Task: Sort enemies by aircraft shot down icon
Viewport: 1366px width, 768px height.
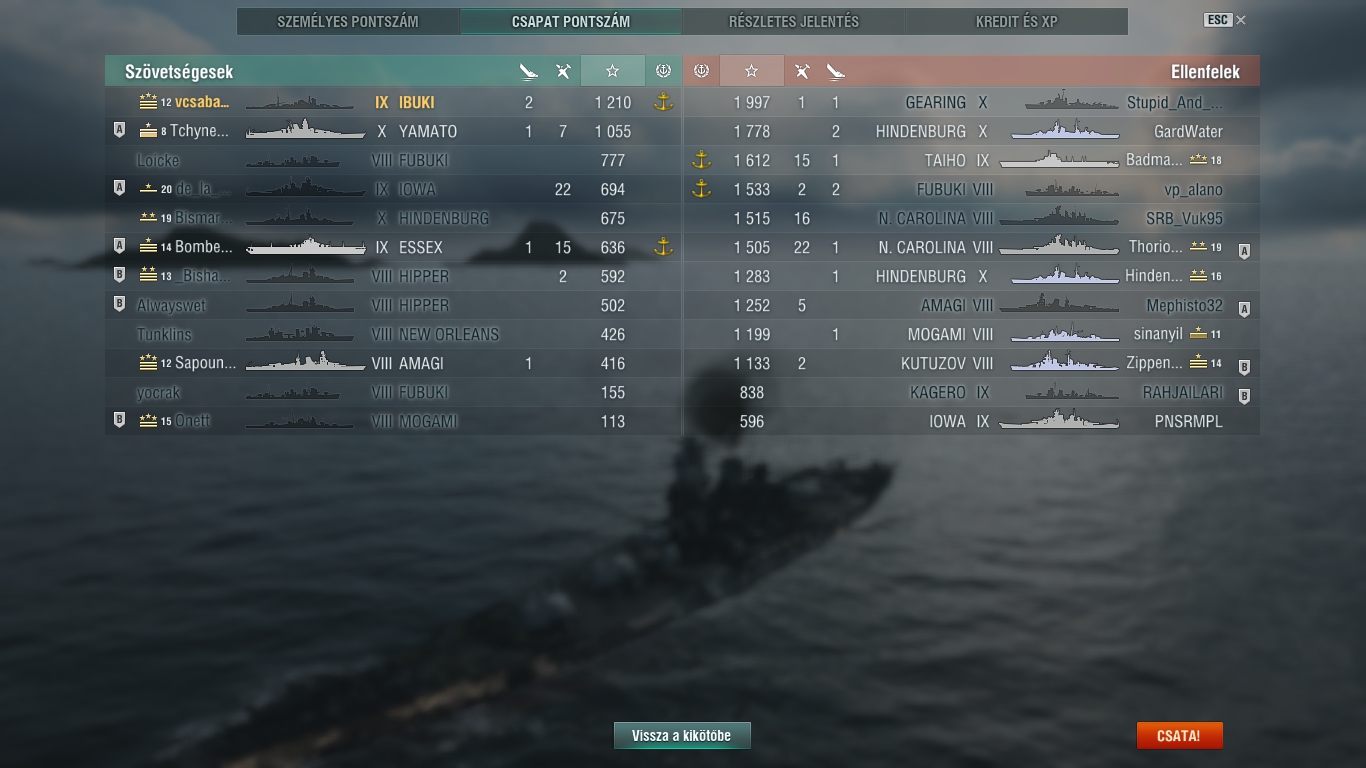Action: click(x=801, y=71)
